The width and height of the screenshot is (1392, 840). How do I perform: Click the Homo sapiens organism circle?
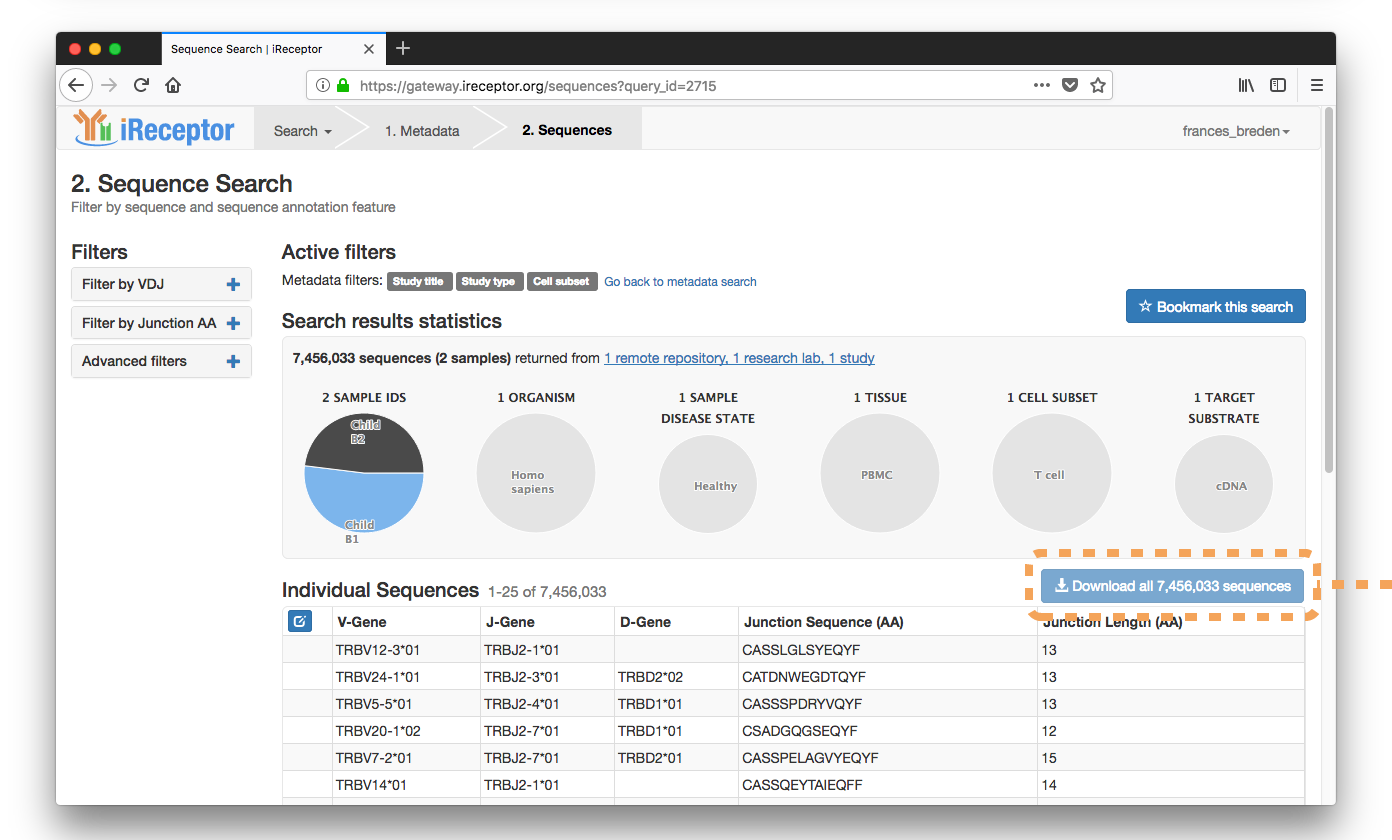pyautogui.click(x=536, y=473)
